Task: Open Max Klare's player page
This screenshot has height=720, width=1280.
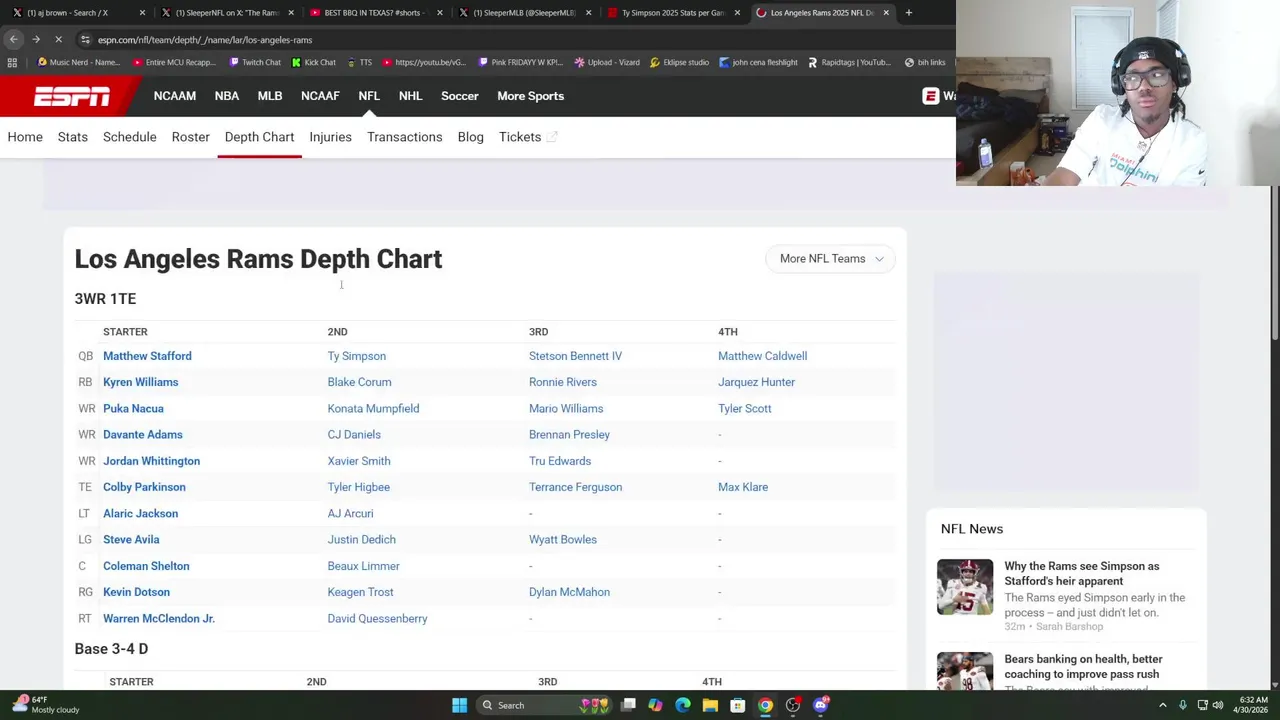Action: (x=743, y=487)
